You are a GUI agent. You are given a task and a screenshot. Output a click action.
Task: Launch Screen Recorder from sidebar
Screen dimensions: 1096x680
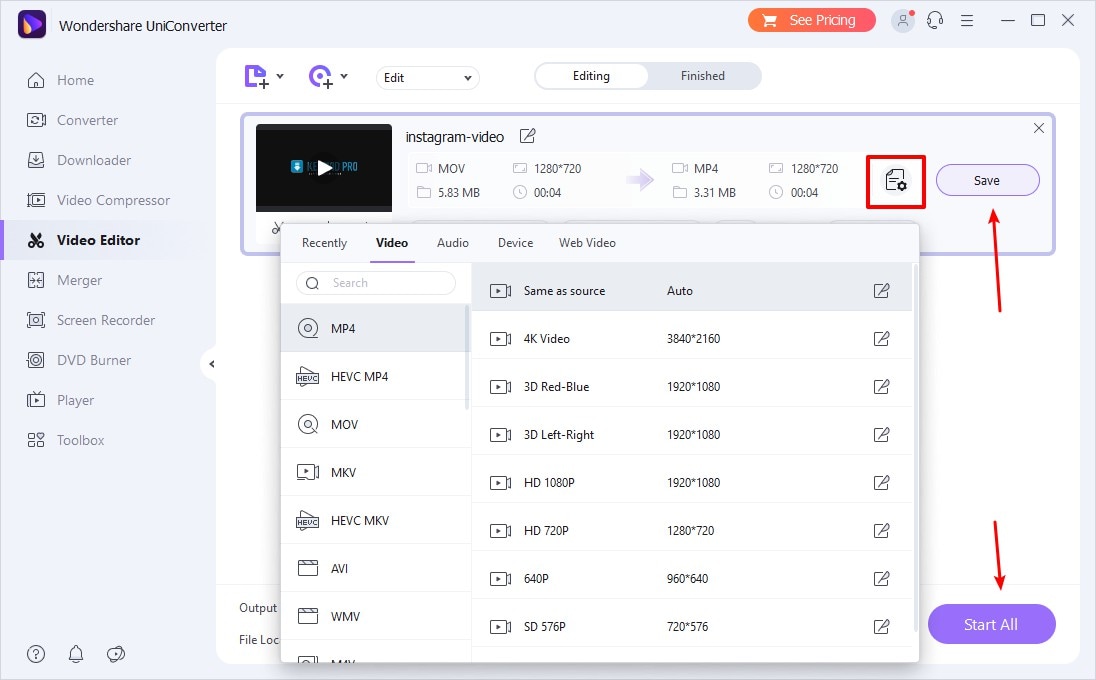click(x=90, y=320)
